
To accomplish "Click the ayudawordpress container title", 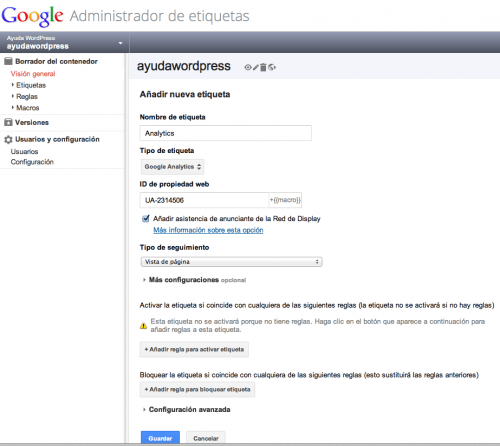I will [184, 66].
